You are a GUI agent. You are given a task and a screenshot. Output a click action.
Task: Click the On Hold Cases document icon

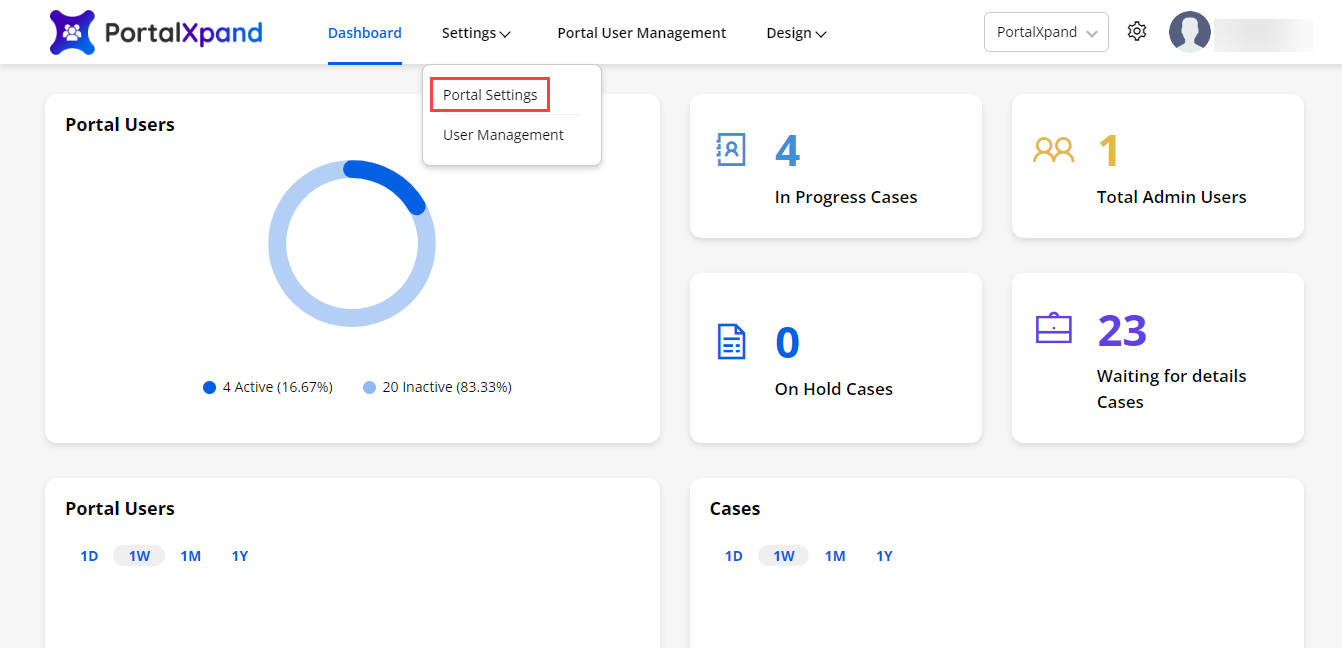pos(732,341)
